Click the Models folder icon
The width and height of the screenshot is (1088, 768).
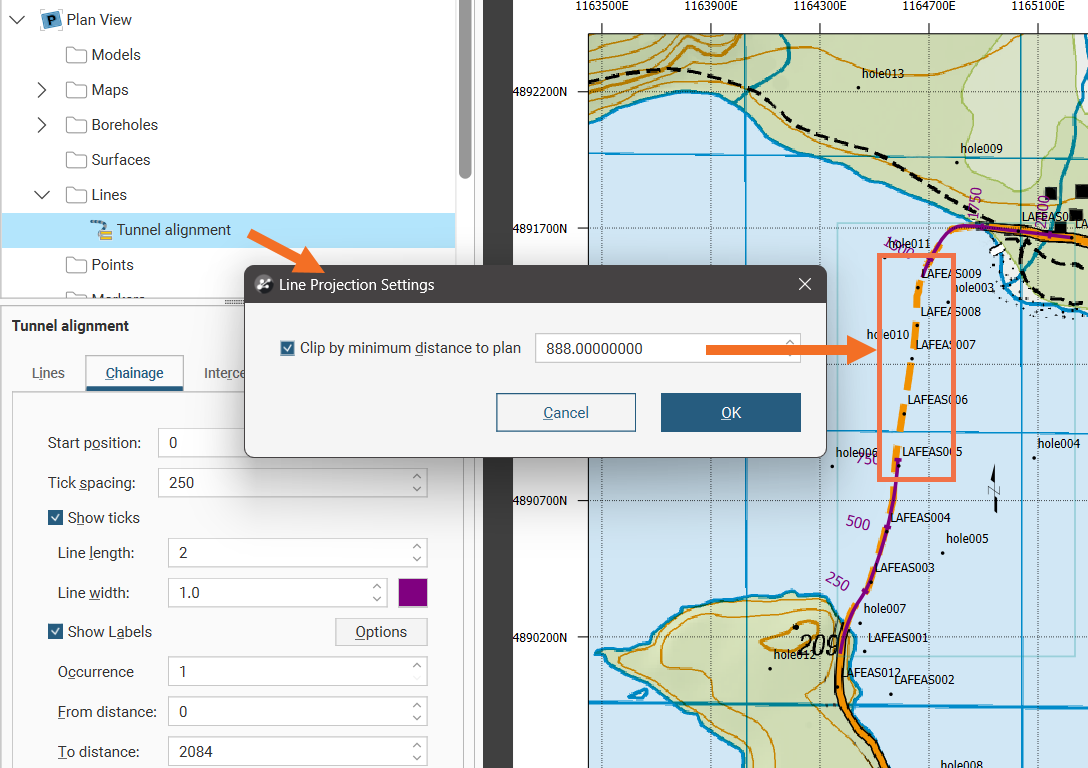pyautogui.click(x=76, y=55)
